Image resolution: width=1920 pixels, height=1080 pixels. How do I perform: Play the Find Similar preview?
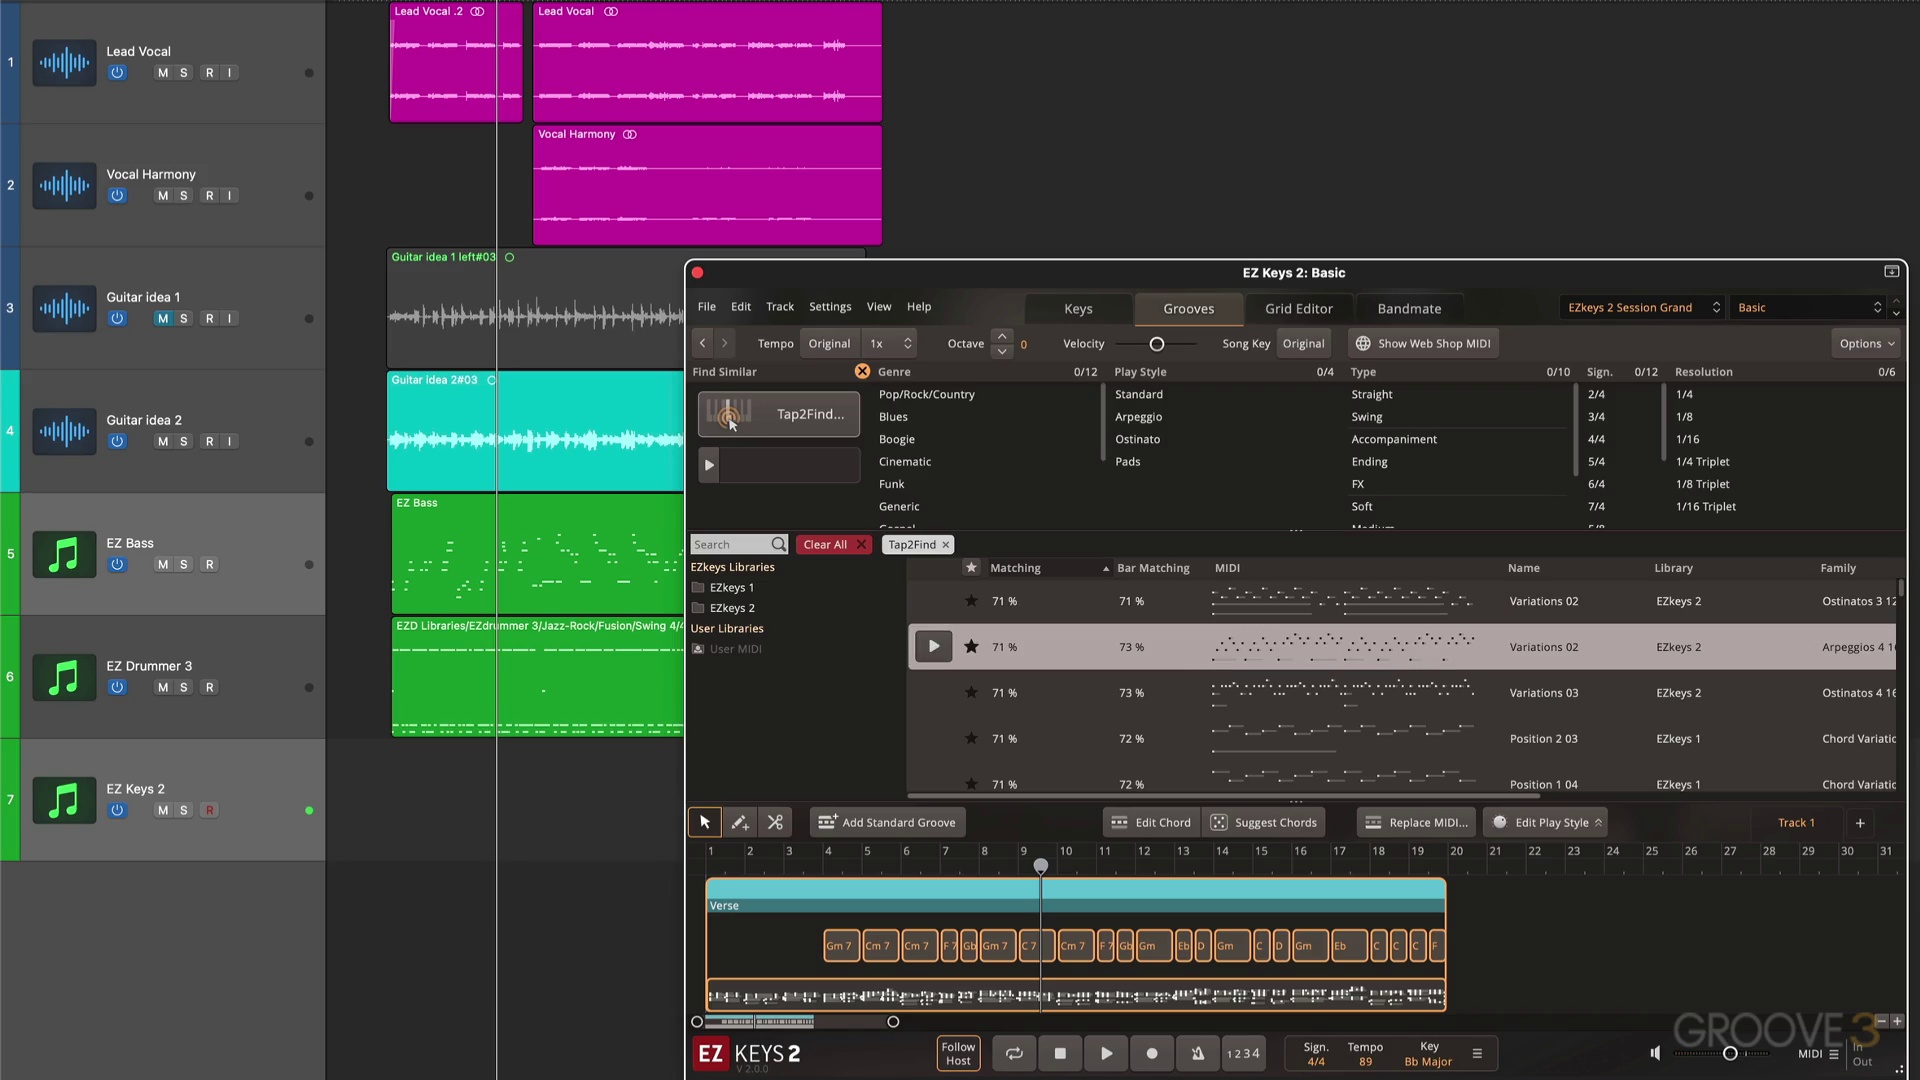point(708,465)
